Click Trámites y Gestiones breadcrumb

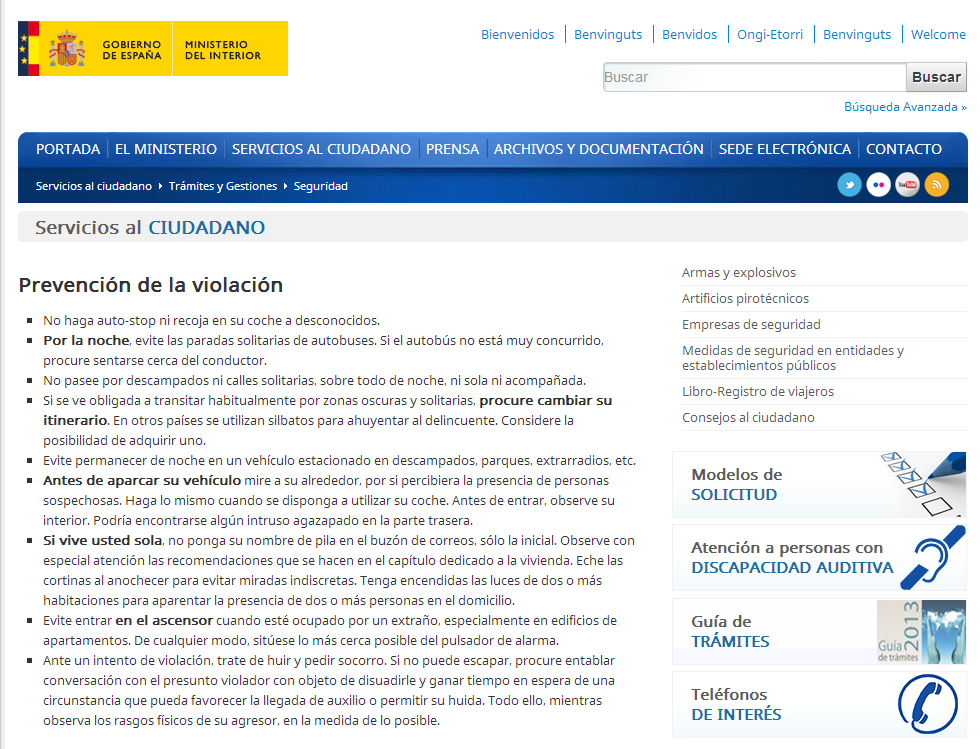click(x=223, y=186)
